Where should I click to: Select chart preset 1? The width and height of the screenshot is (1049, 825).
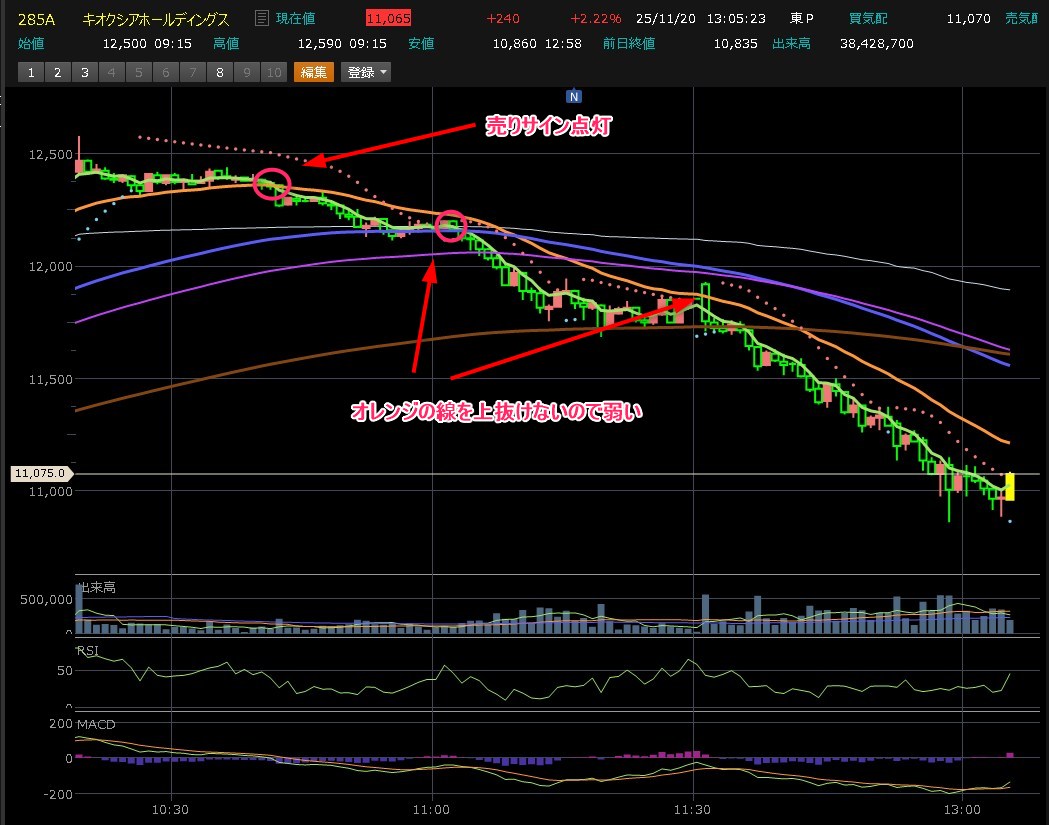pyautogui.click(x=31, y=72)
